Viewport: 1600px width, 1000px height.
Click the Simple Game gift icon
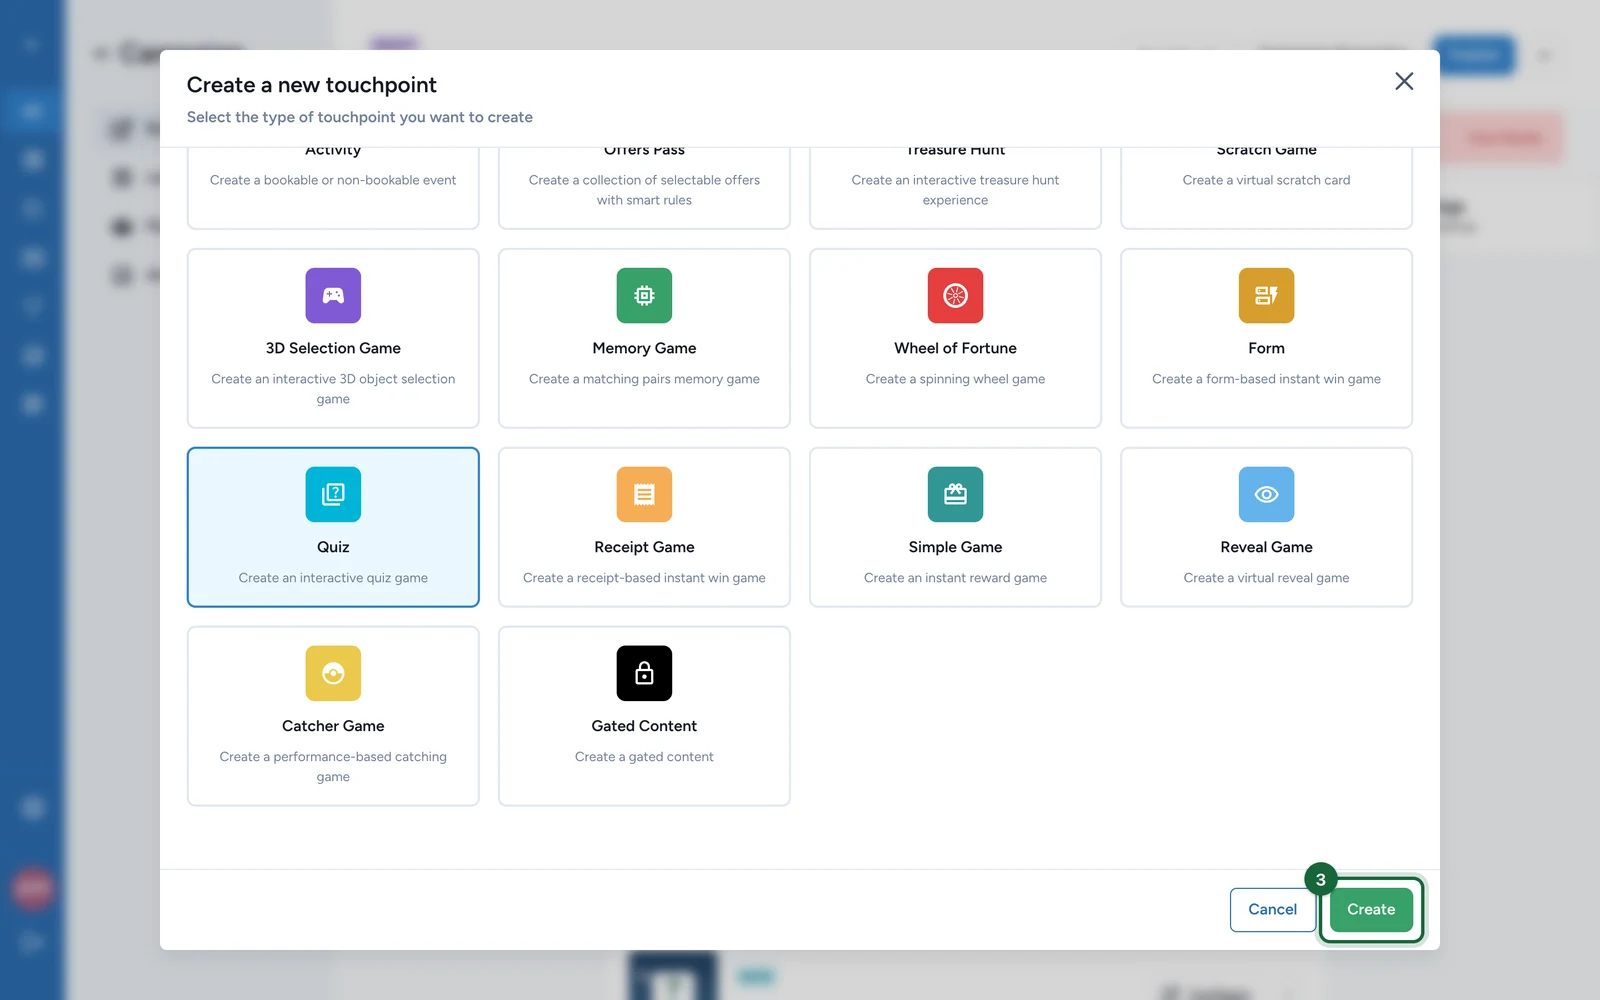coord(955,494)
